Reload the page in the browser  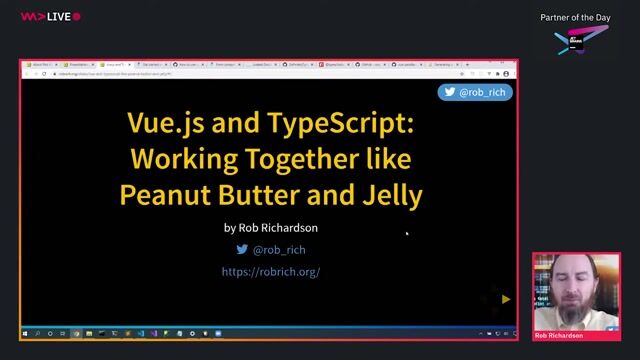pos(44,74)
